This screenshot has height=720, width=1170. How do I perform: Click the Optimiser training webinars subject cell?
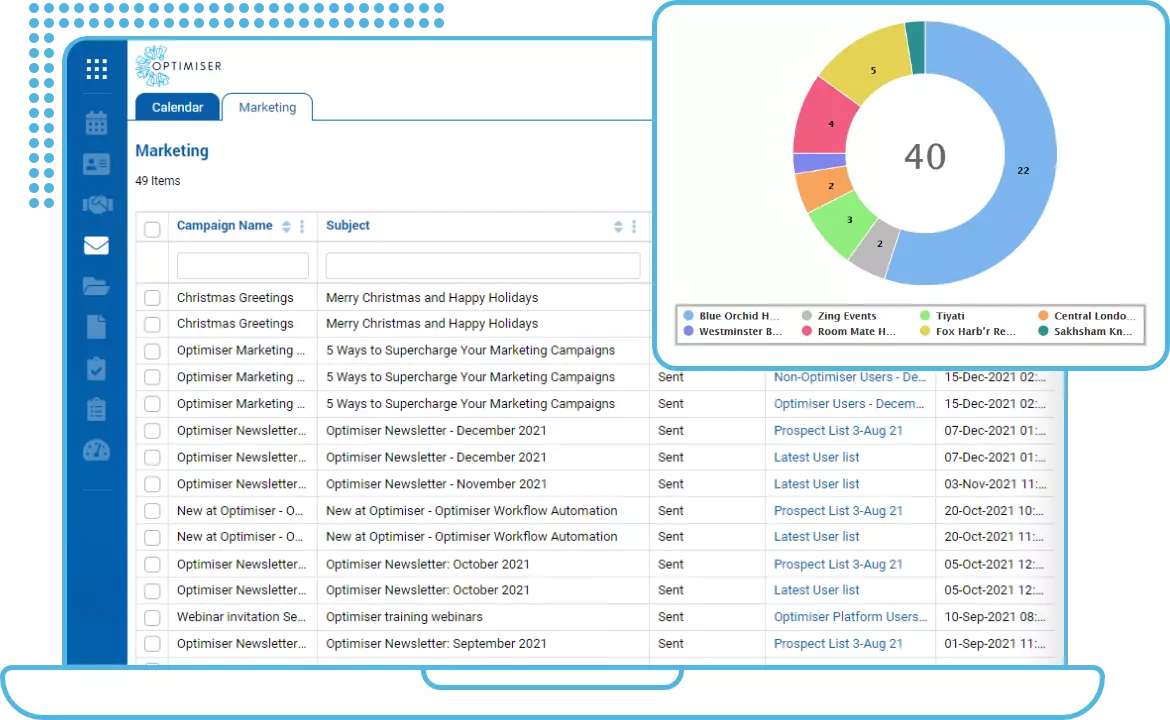(x=404, y=616)
